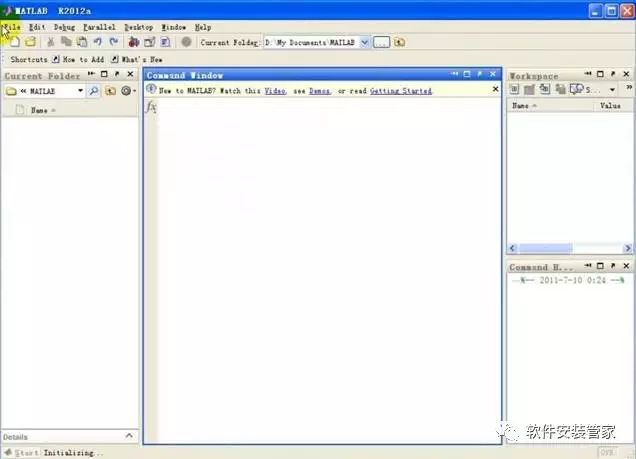Click the Open file folder icon

(30, 42)
